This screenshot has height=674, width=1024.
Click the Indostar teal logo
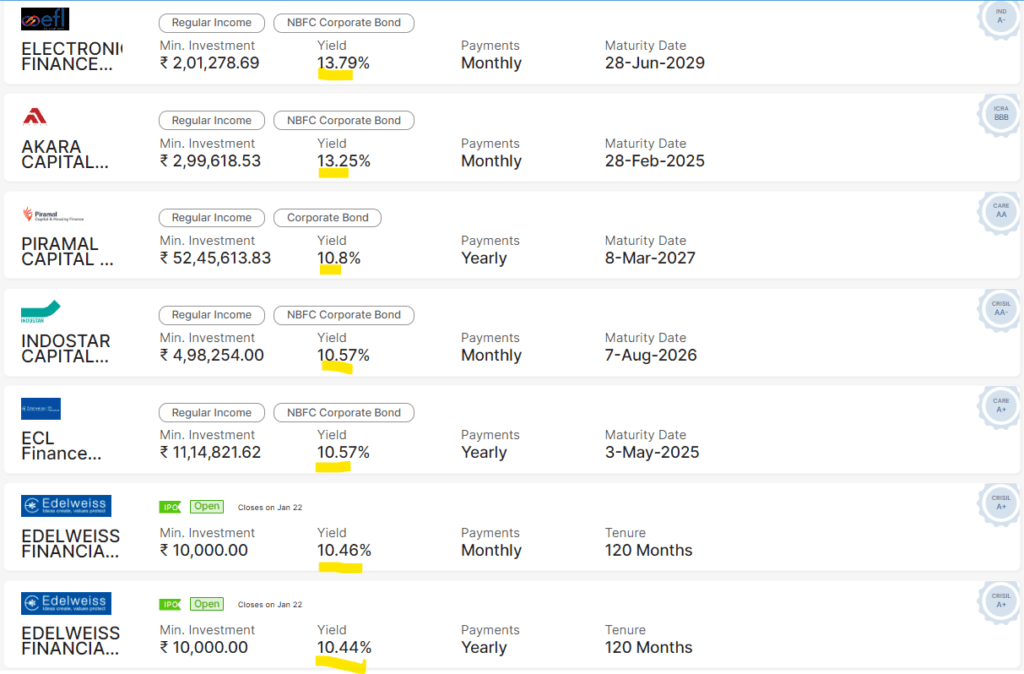point(40,312)
